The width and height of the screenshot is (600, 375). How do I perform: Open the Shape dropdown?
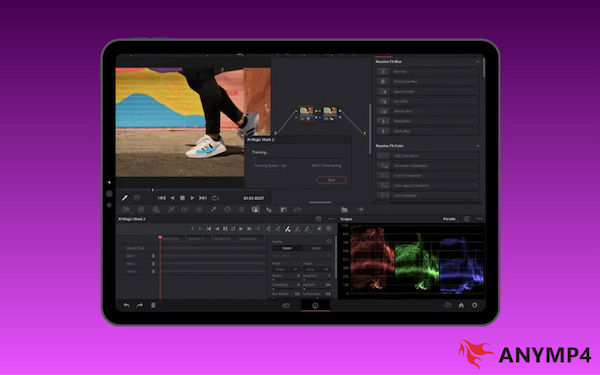tap(317, 269)
